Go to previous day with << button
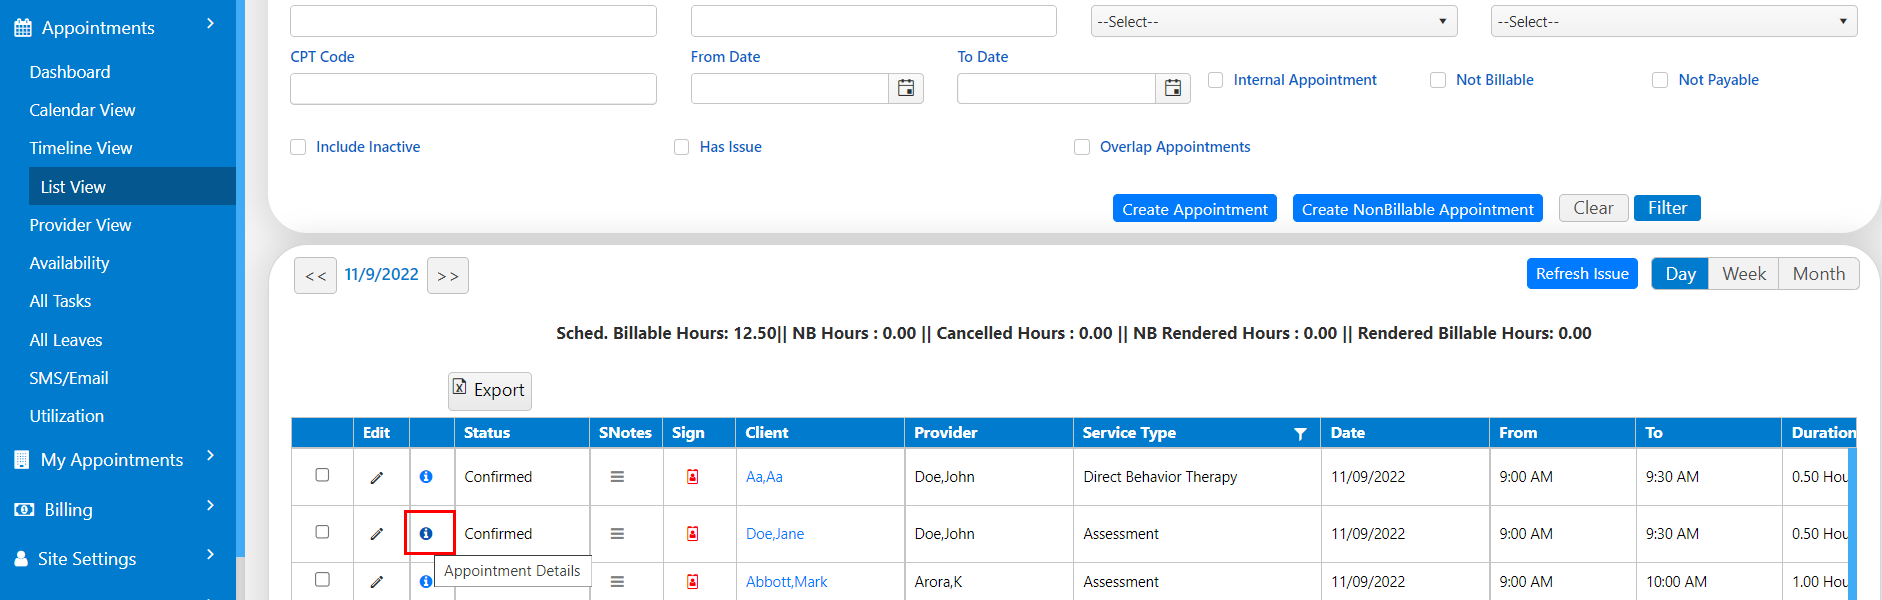Screen dimensions: 1882x600 315,276
